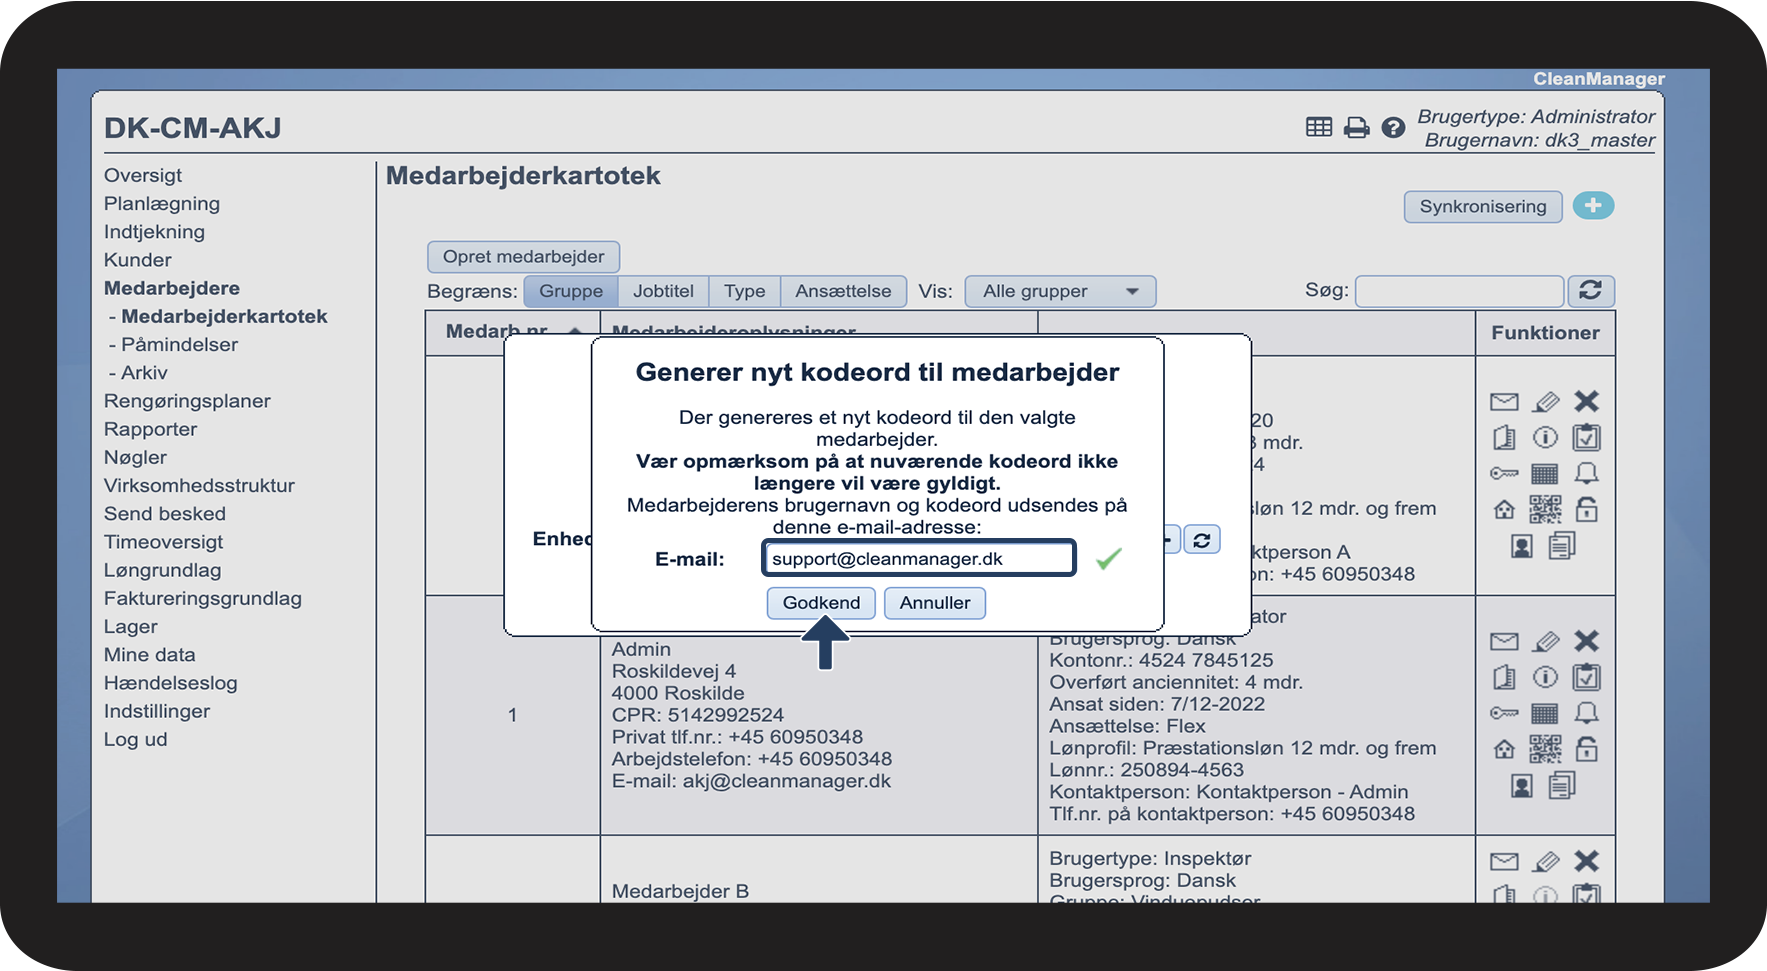Click the house icon in Admin row
The height and width of the screenshot is (971, 1767).
(x=1504, y=749)
